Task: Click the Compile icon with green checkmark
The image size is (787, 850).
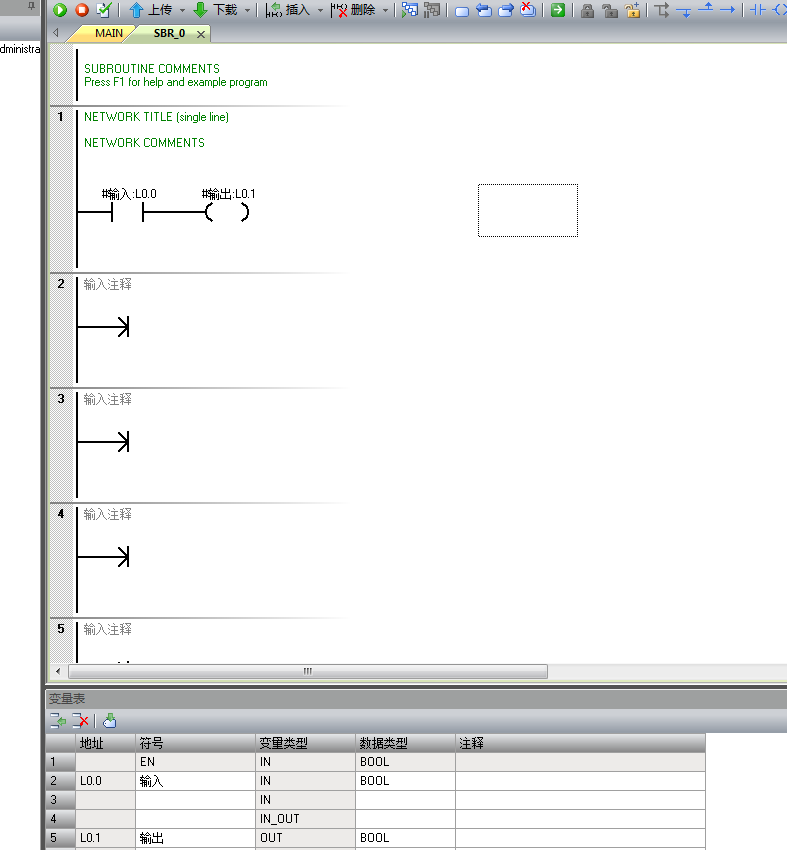Action: tap(104, 10)
